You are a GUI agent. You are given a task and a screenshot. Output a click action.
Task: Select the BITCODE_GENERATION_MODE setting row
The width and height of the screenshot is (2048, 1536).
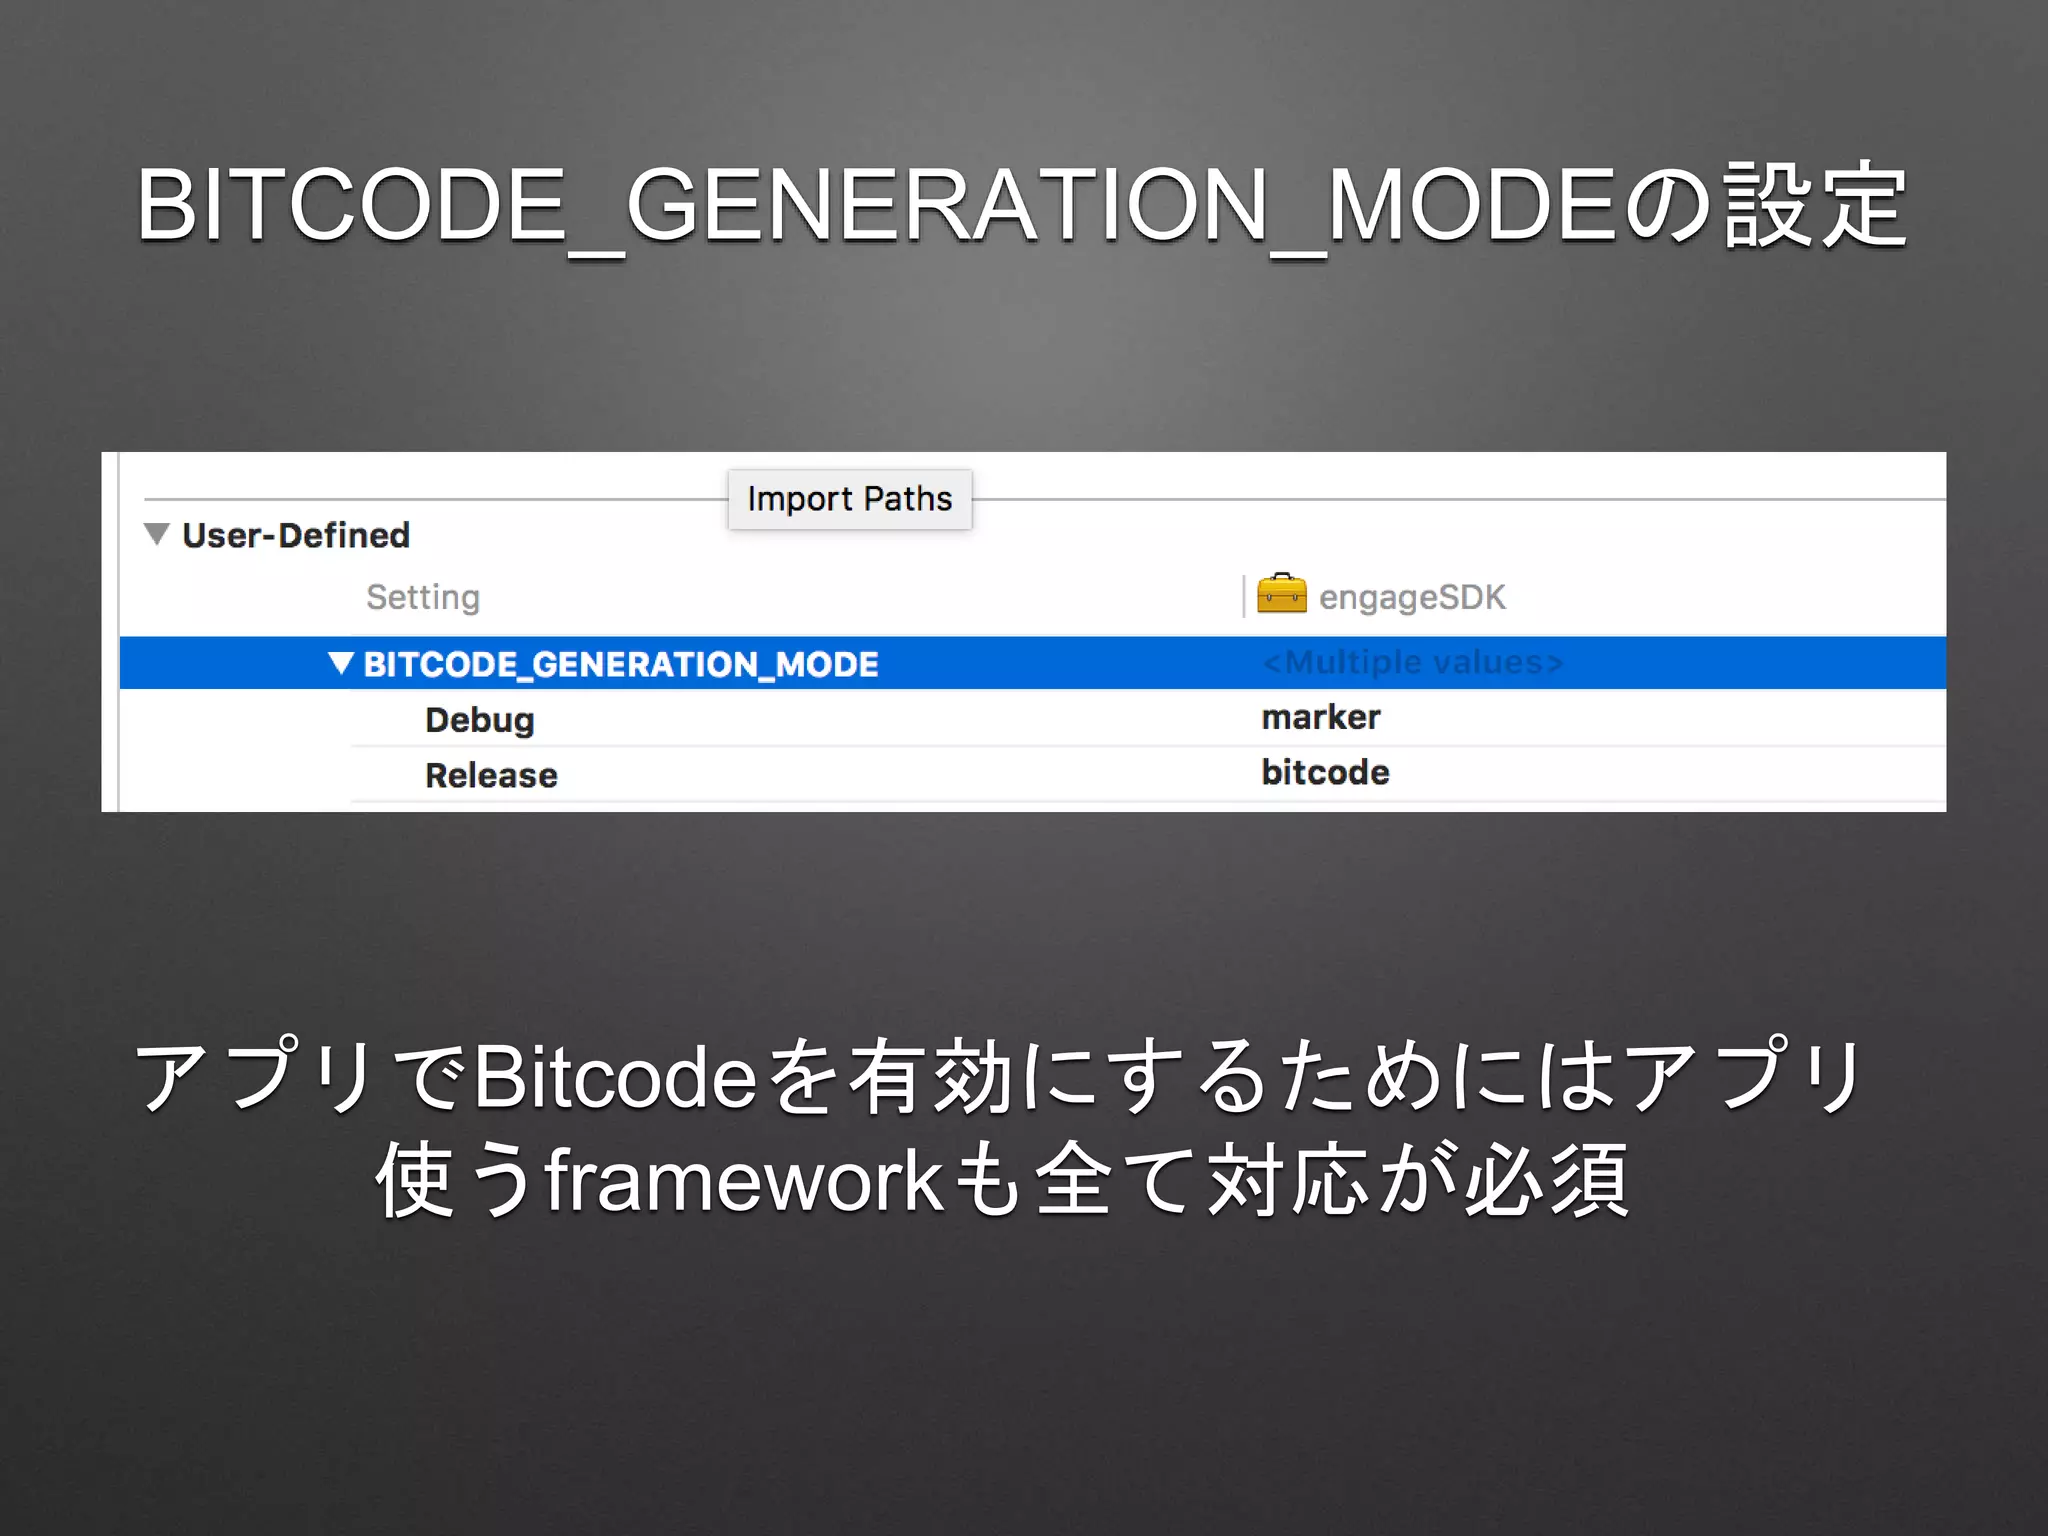[x=1032, y=663]
